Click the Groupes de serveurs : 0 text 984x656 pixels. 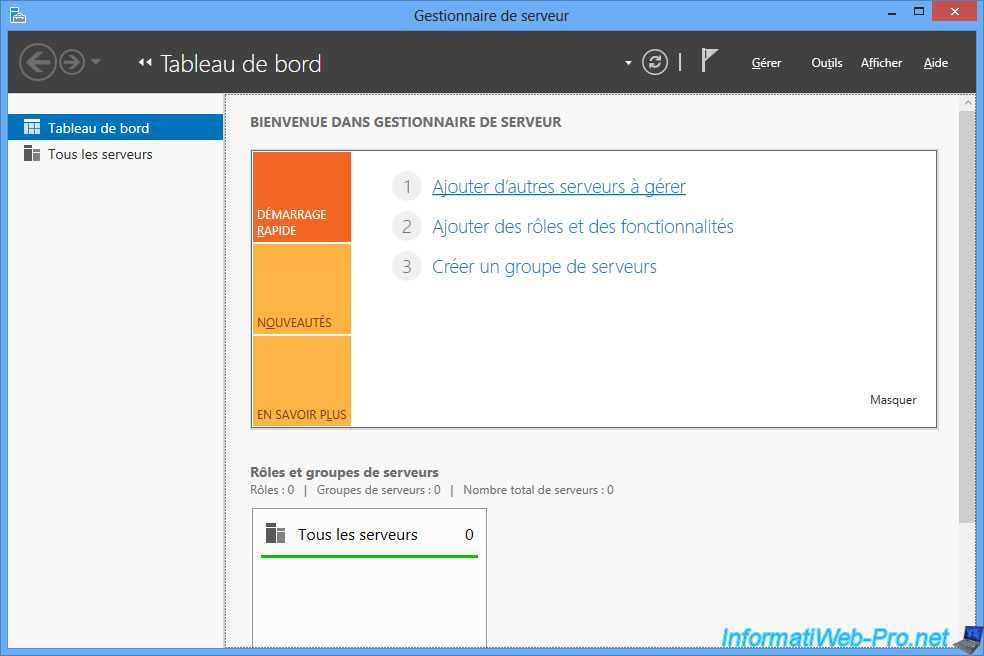(x=378, y=490)
